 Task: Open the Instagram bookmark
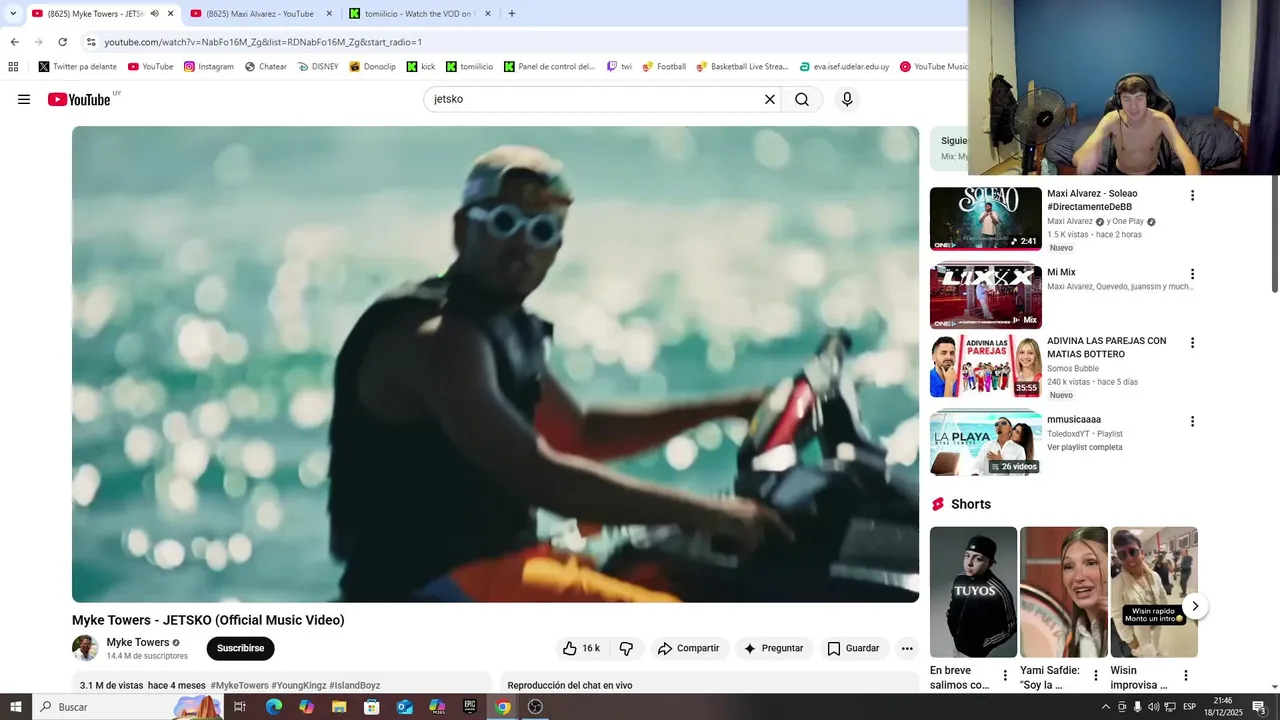[209, 67]
